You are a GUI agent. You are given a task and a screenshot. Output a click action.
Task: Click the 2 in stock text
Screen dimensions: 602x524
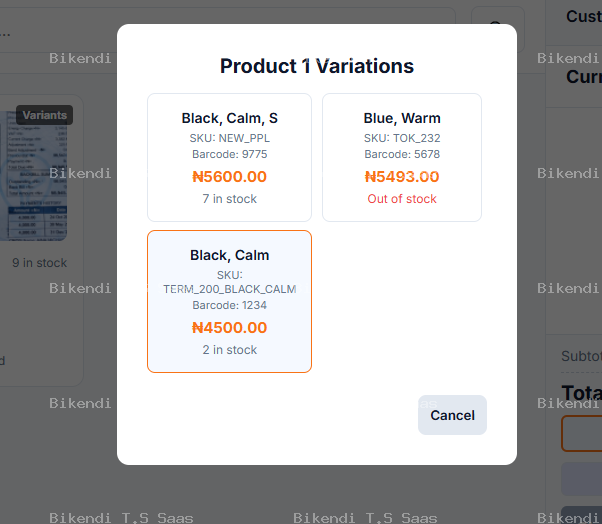click(229, 350)
